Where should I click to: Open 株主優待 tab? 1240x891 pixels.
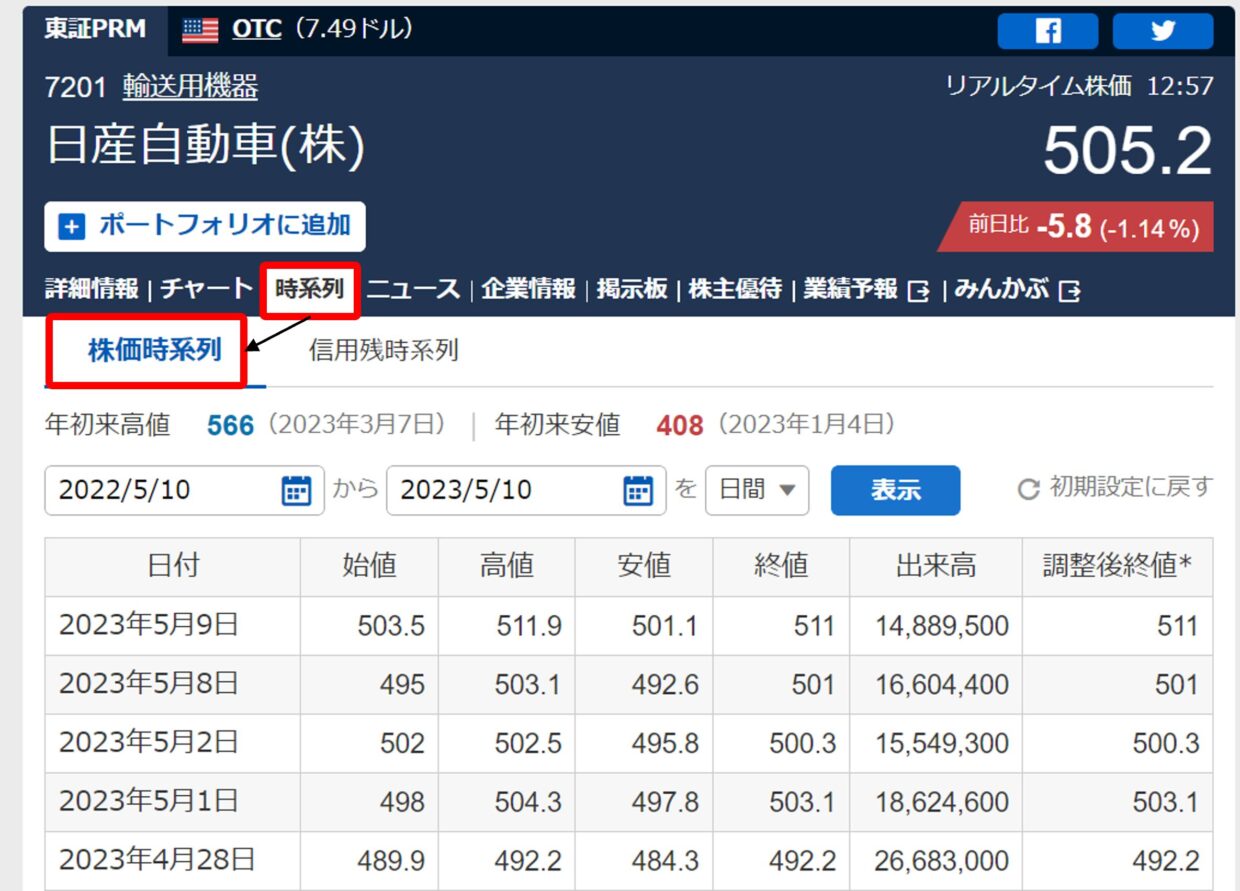click(735, 290)
